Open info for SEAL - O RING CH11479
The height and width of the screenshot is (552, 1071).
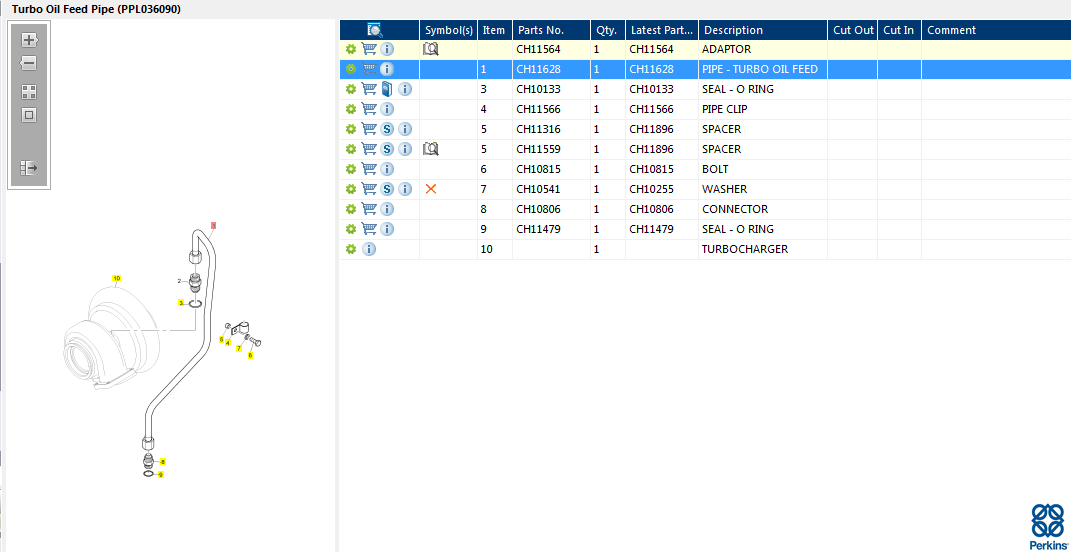tap(387, 229)
